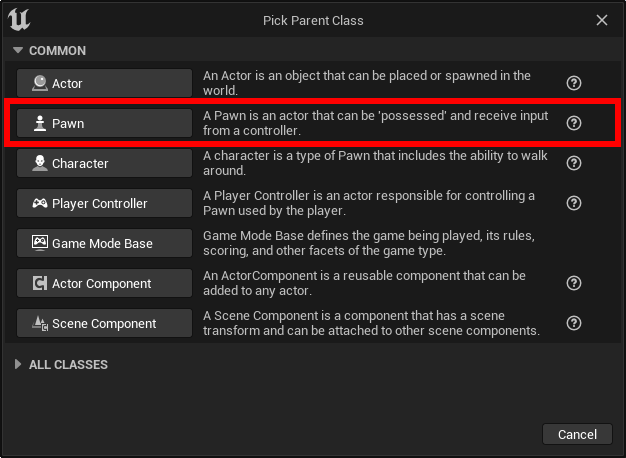Viewport: 626px width, 458px height.
Task: Choose Player Controller as parent class
Action: [104, 203]
